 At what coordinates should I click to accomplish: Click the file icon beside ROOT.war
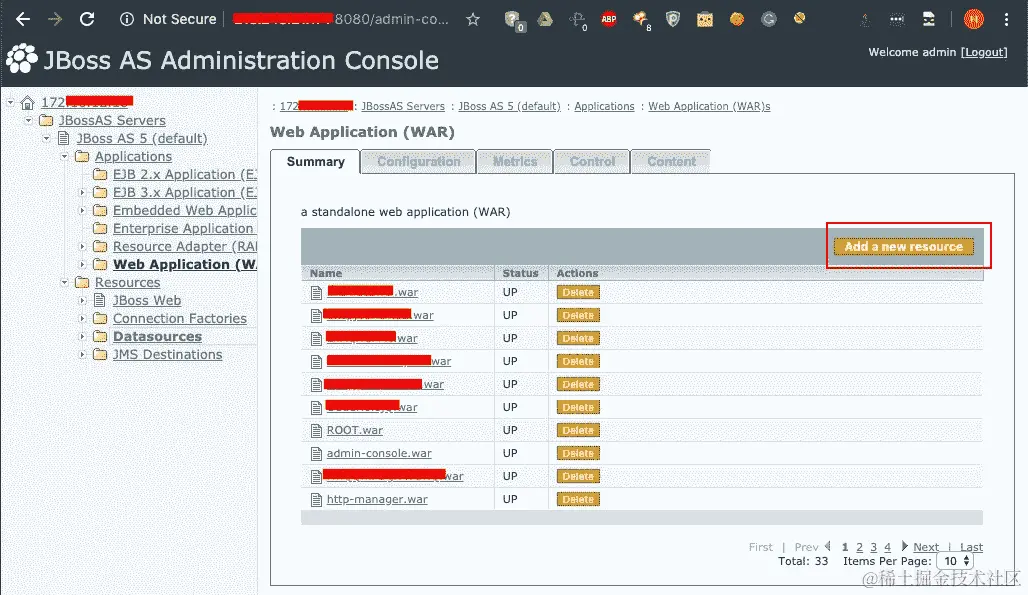[x=317, y=431]
